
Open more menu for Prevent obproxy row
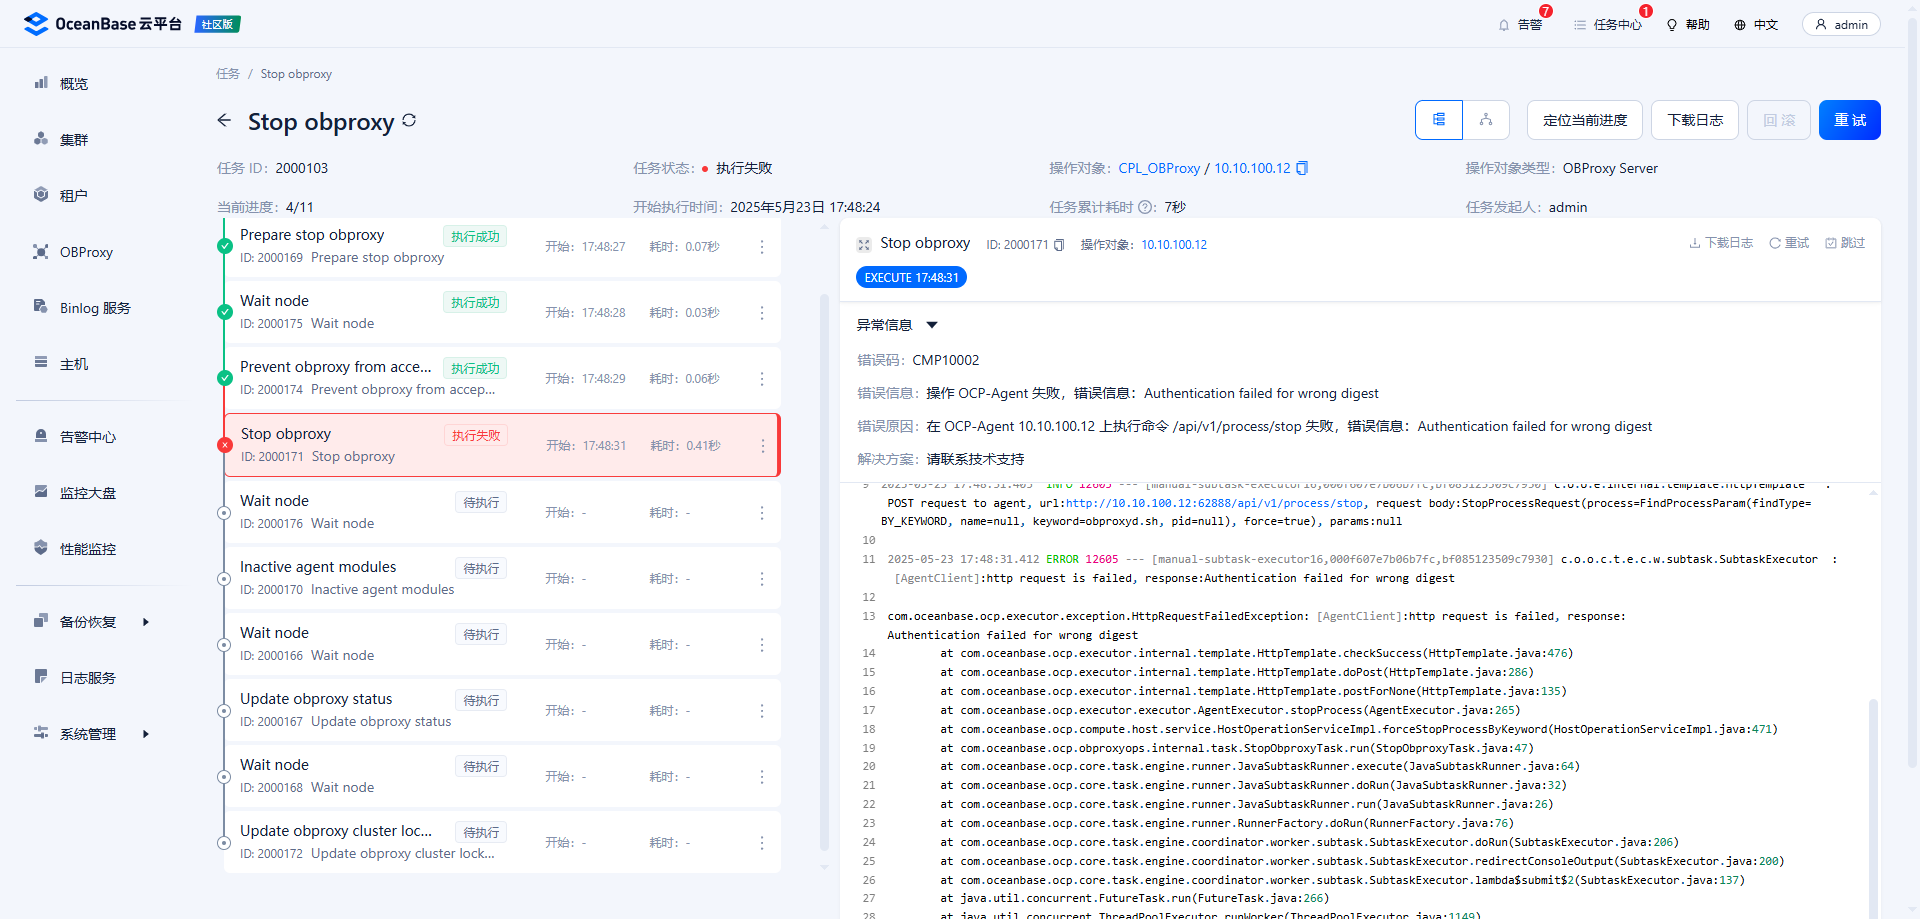[x=762, y=379]
